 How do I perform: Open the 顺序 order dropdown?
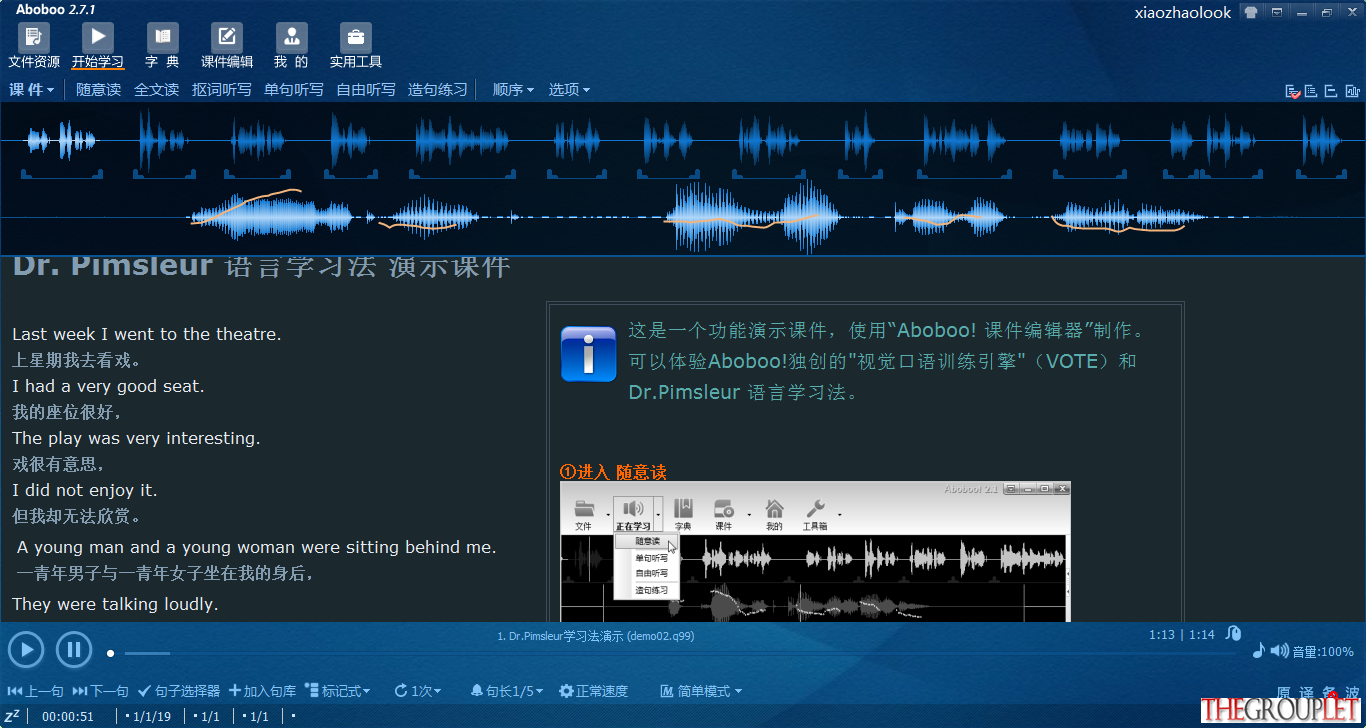[514, 90]
